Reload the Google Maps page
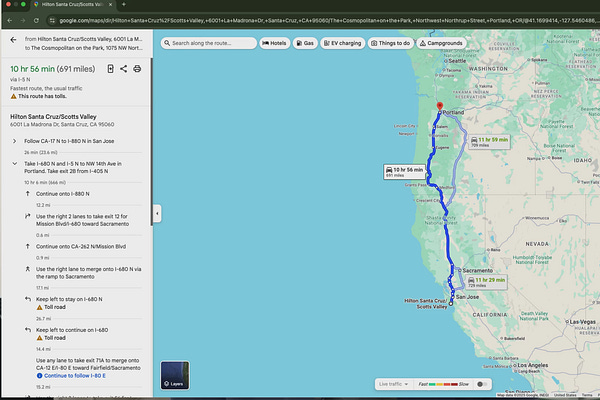Viewport: 600px width, 400px height. (x=36, y=21)
